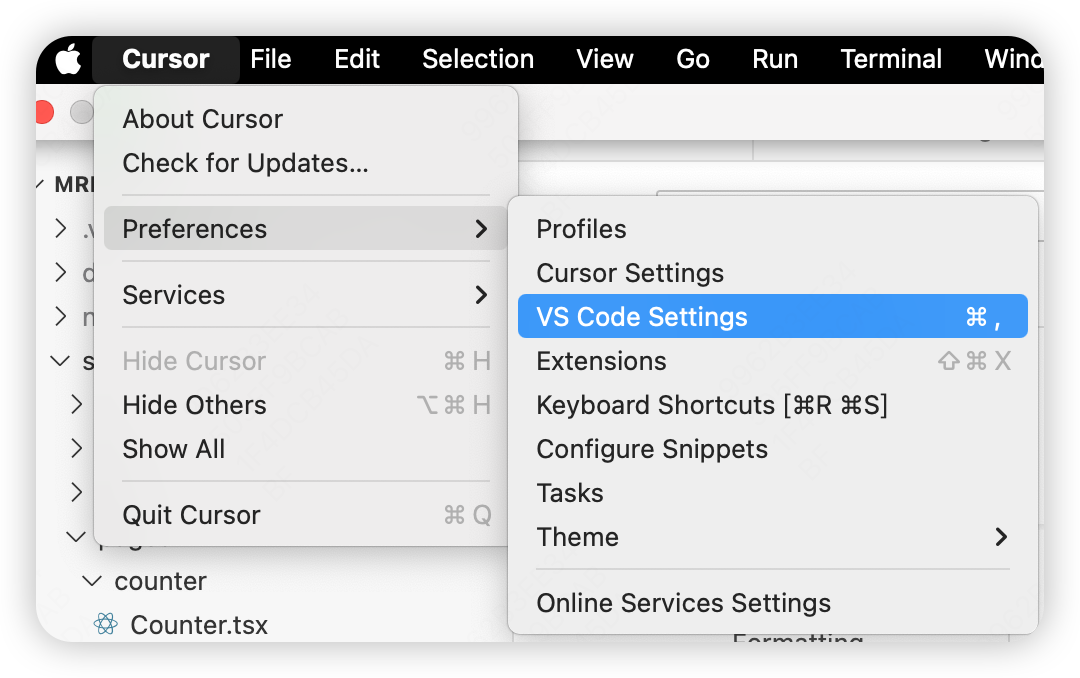Viewport: 1080px width, 678px height.
Task: Collapse the counter folder
Action: 92,581
